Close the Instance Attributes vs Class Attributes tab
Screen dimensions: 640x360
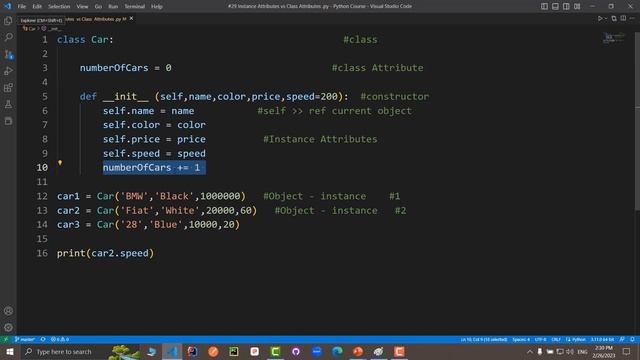click(x=131, y=18)
